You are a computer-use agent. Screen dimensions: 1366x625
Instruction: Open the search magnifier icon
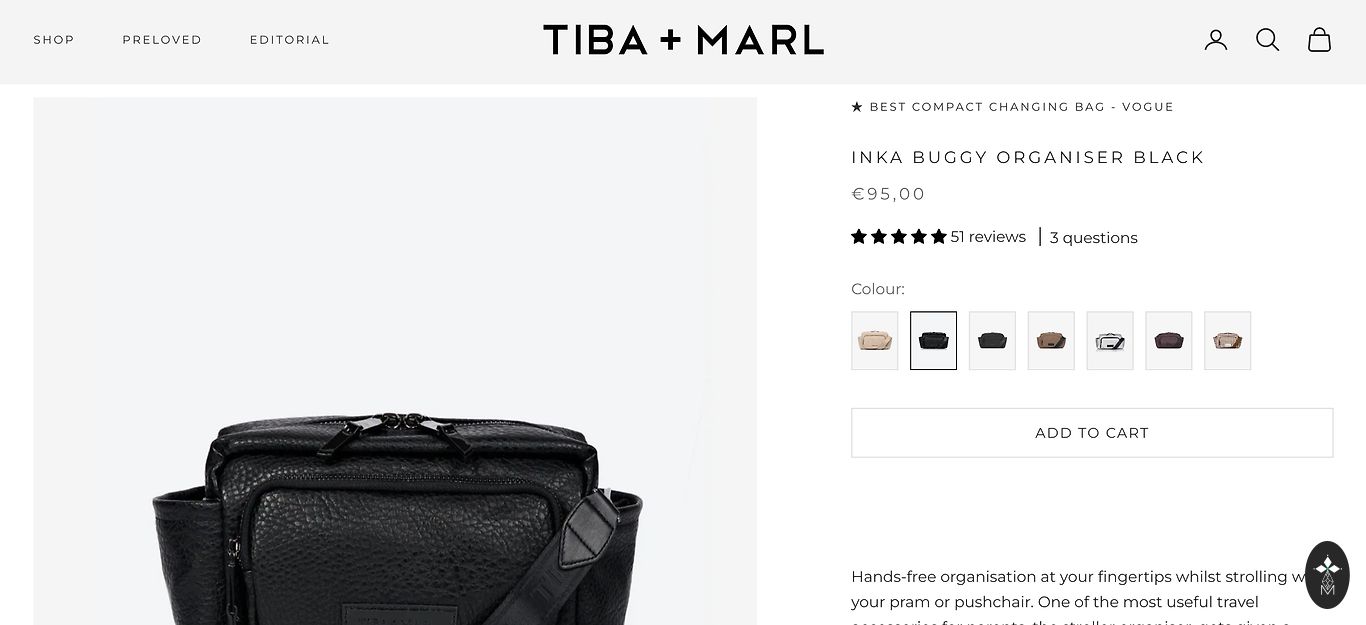click(x=1268, y=40)
